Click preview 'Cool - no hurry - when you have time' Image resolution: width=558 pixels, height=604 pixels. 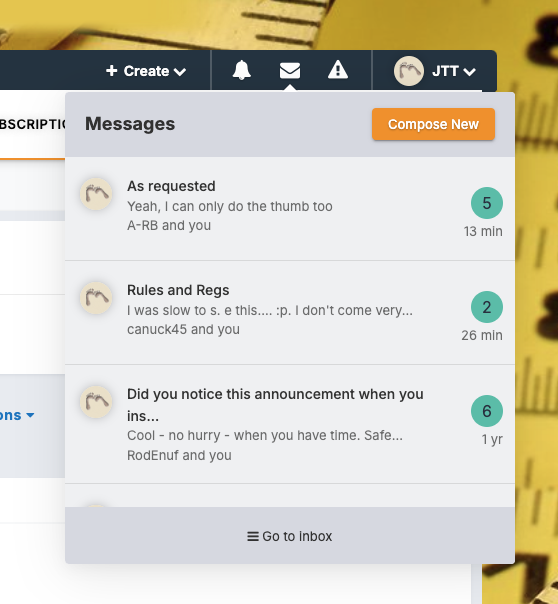pos(265,435)
